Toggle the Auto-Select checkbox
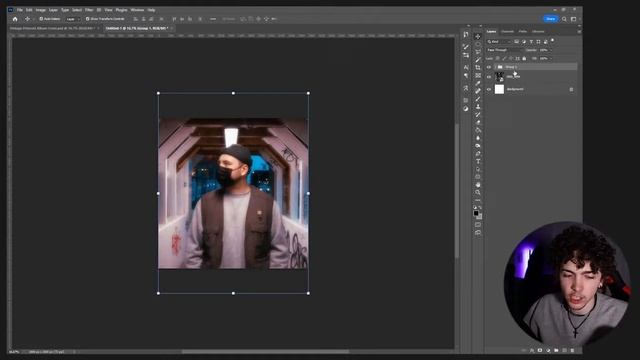The image size is (640, 360). pos(41,19)
